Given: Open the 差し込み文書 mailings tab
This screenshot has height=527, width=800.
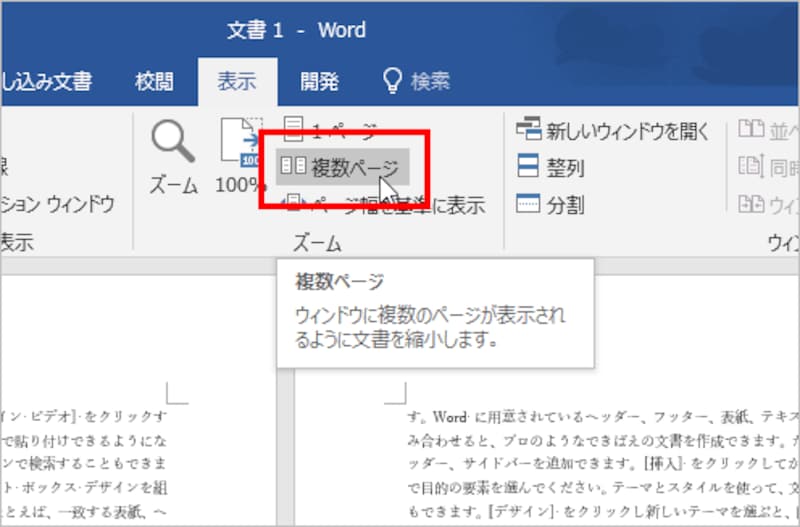Looking at the screenshot, I should pyautogui.click(x=47, y=82).
